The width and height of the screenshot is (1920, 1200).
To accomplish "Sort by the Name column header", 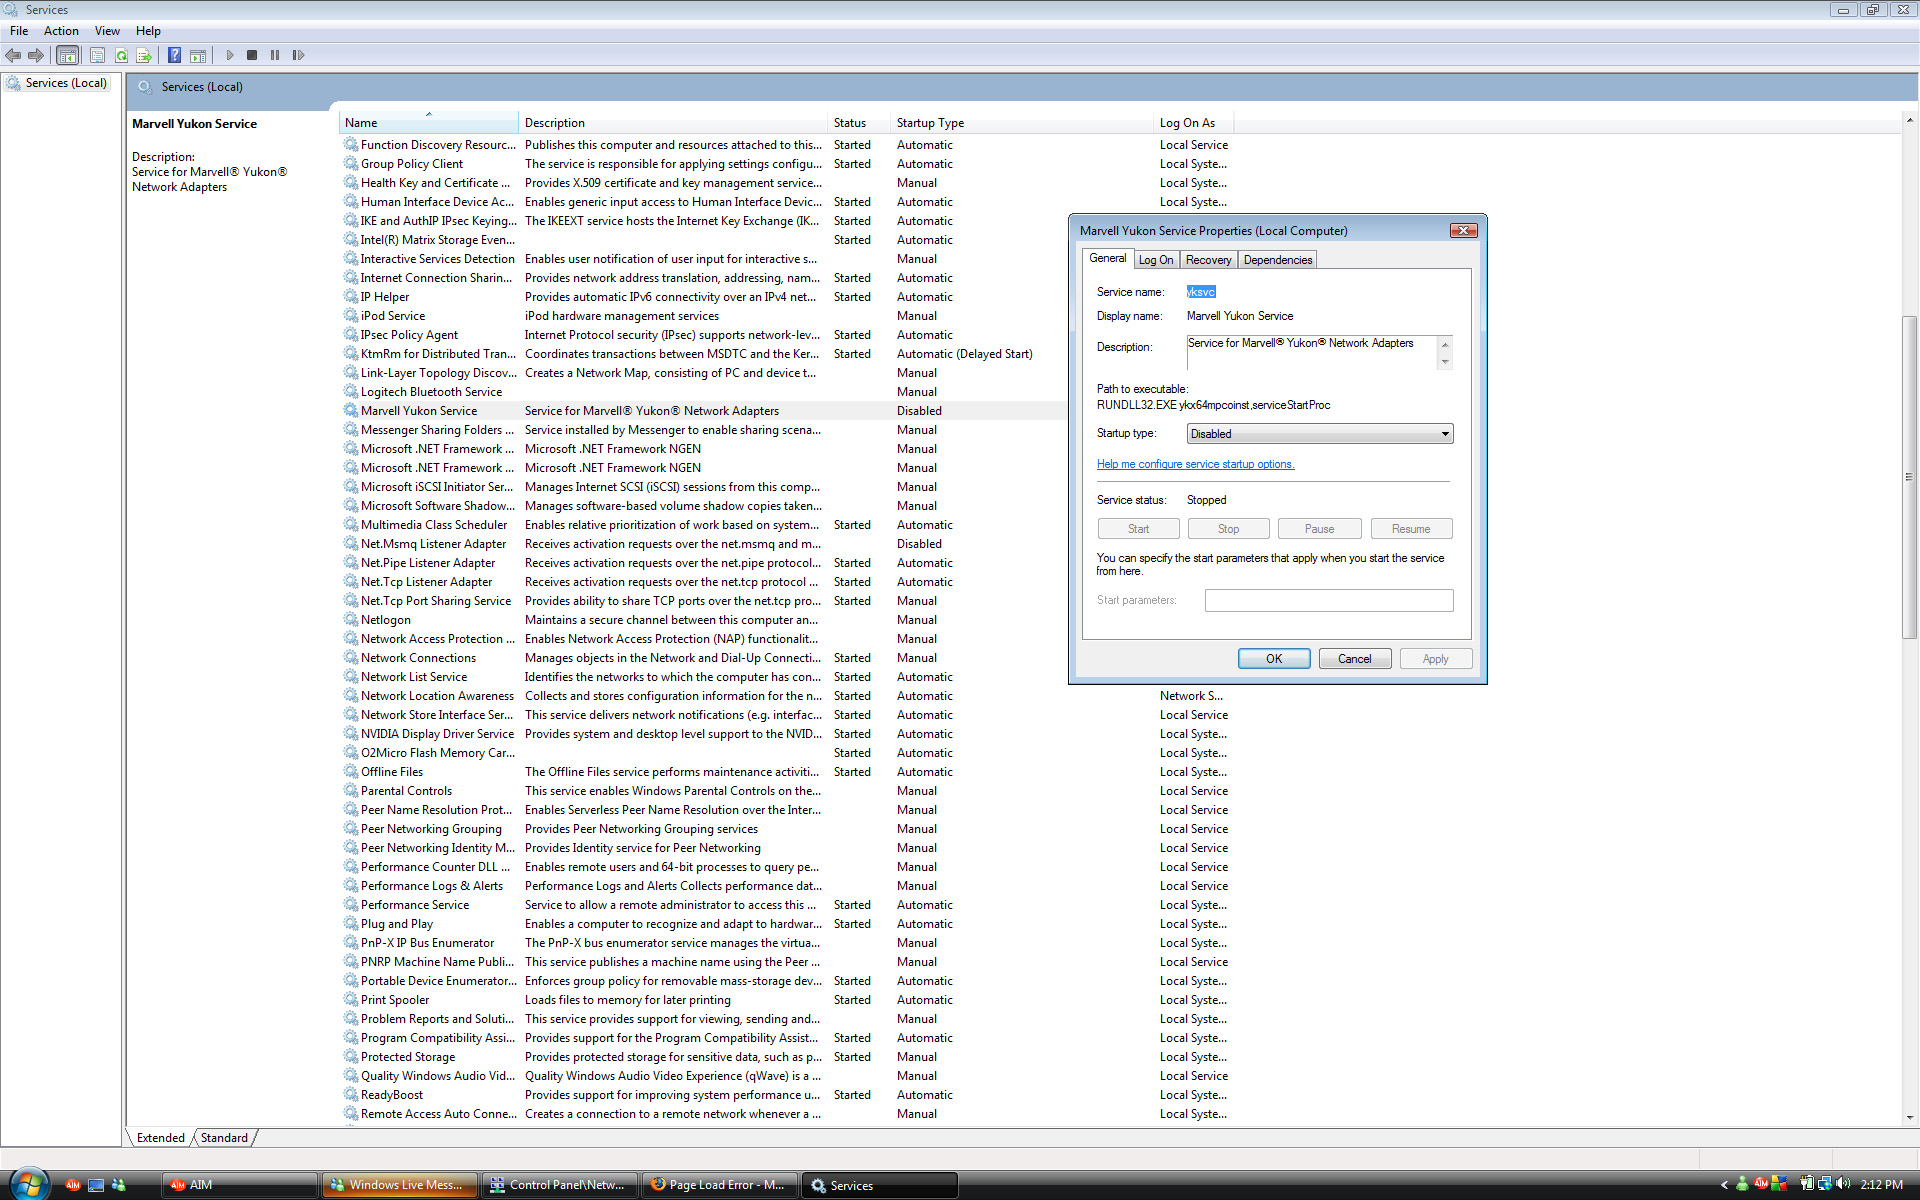I will pyautogui.click(x=428, y=123).
